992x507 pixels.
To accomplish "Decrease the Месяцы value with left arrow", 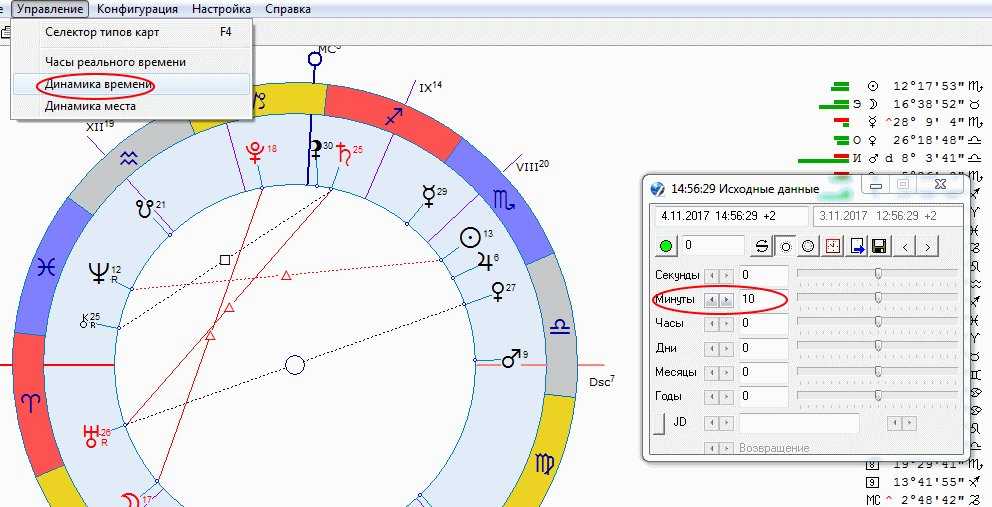I will pyautogui.click(x=712, y=373).
